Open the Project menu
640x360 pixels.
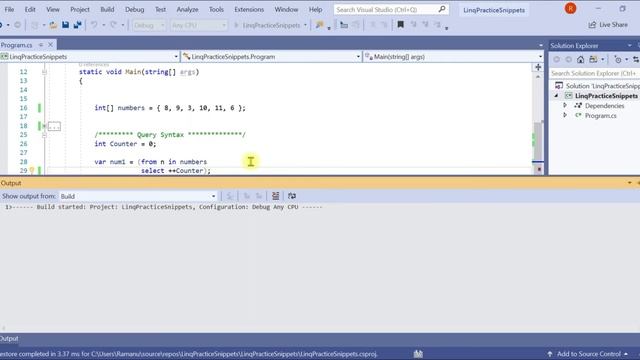point(80,9)
